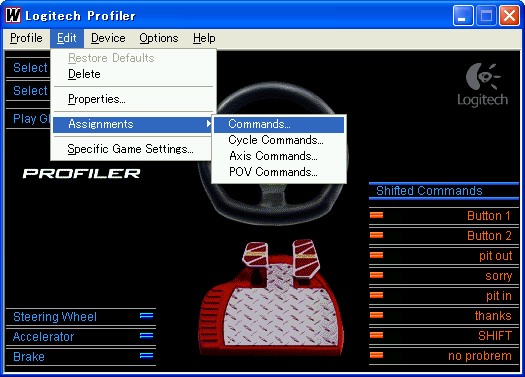The image size is (525, 377).
Task: Click the Logitech Profiler title bar icon
Action: pos(13,15)
